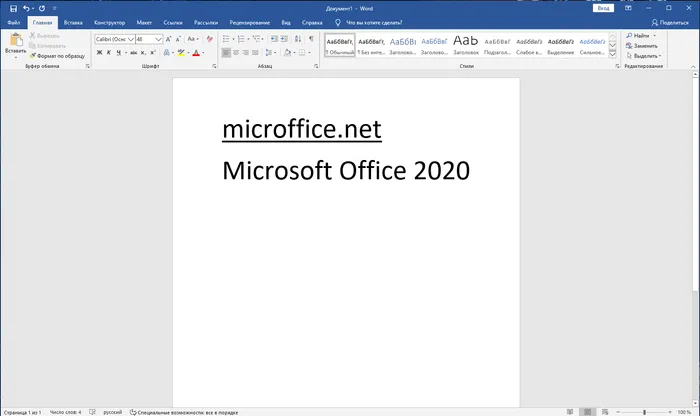Click the Undo arrow icon
Screen dimensions: 700x416
point(26,8)
